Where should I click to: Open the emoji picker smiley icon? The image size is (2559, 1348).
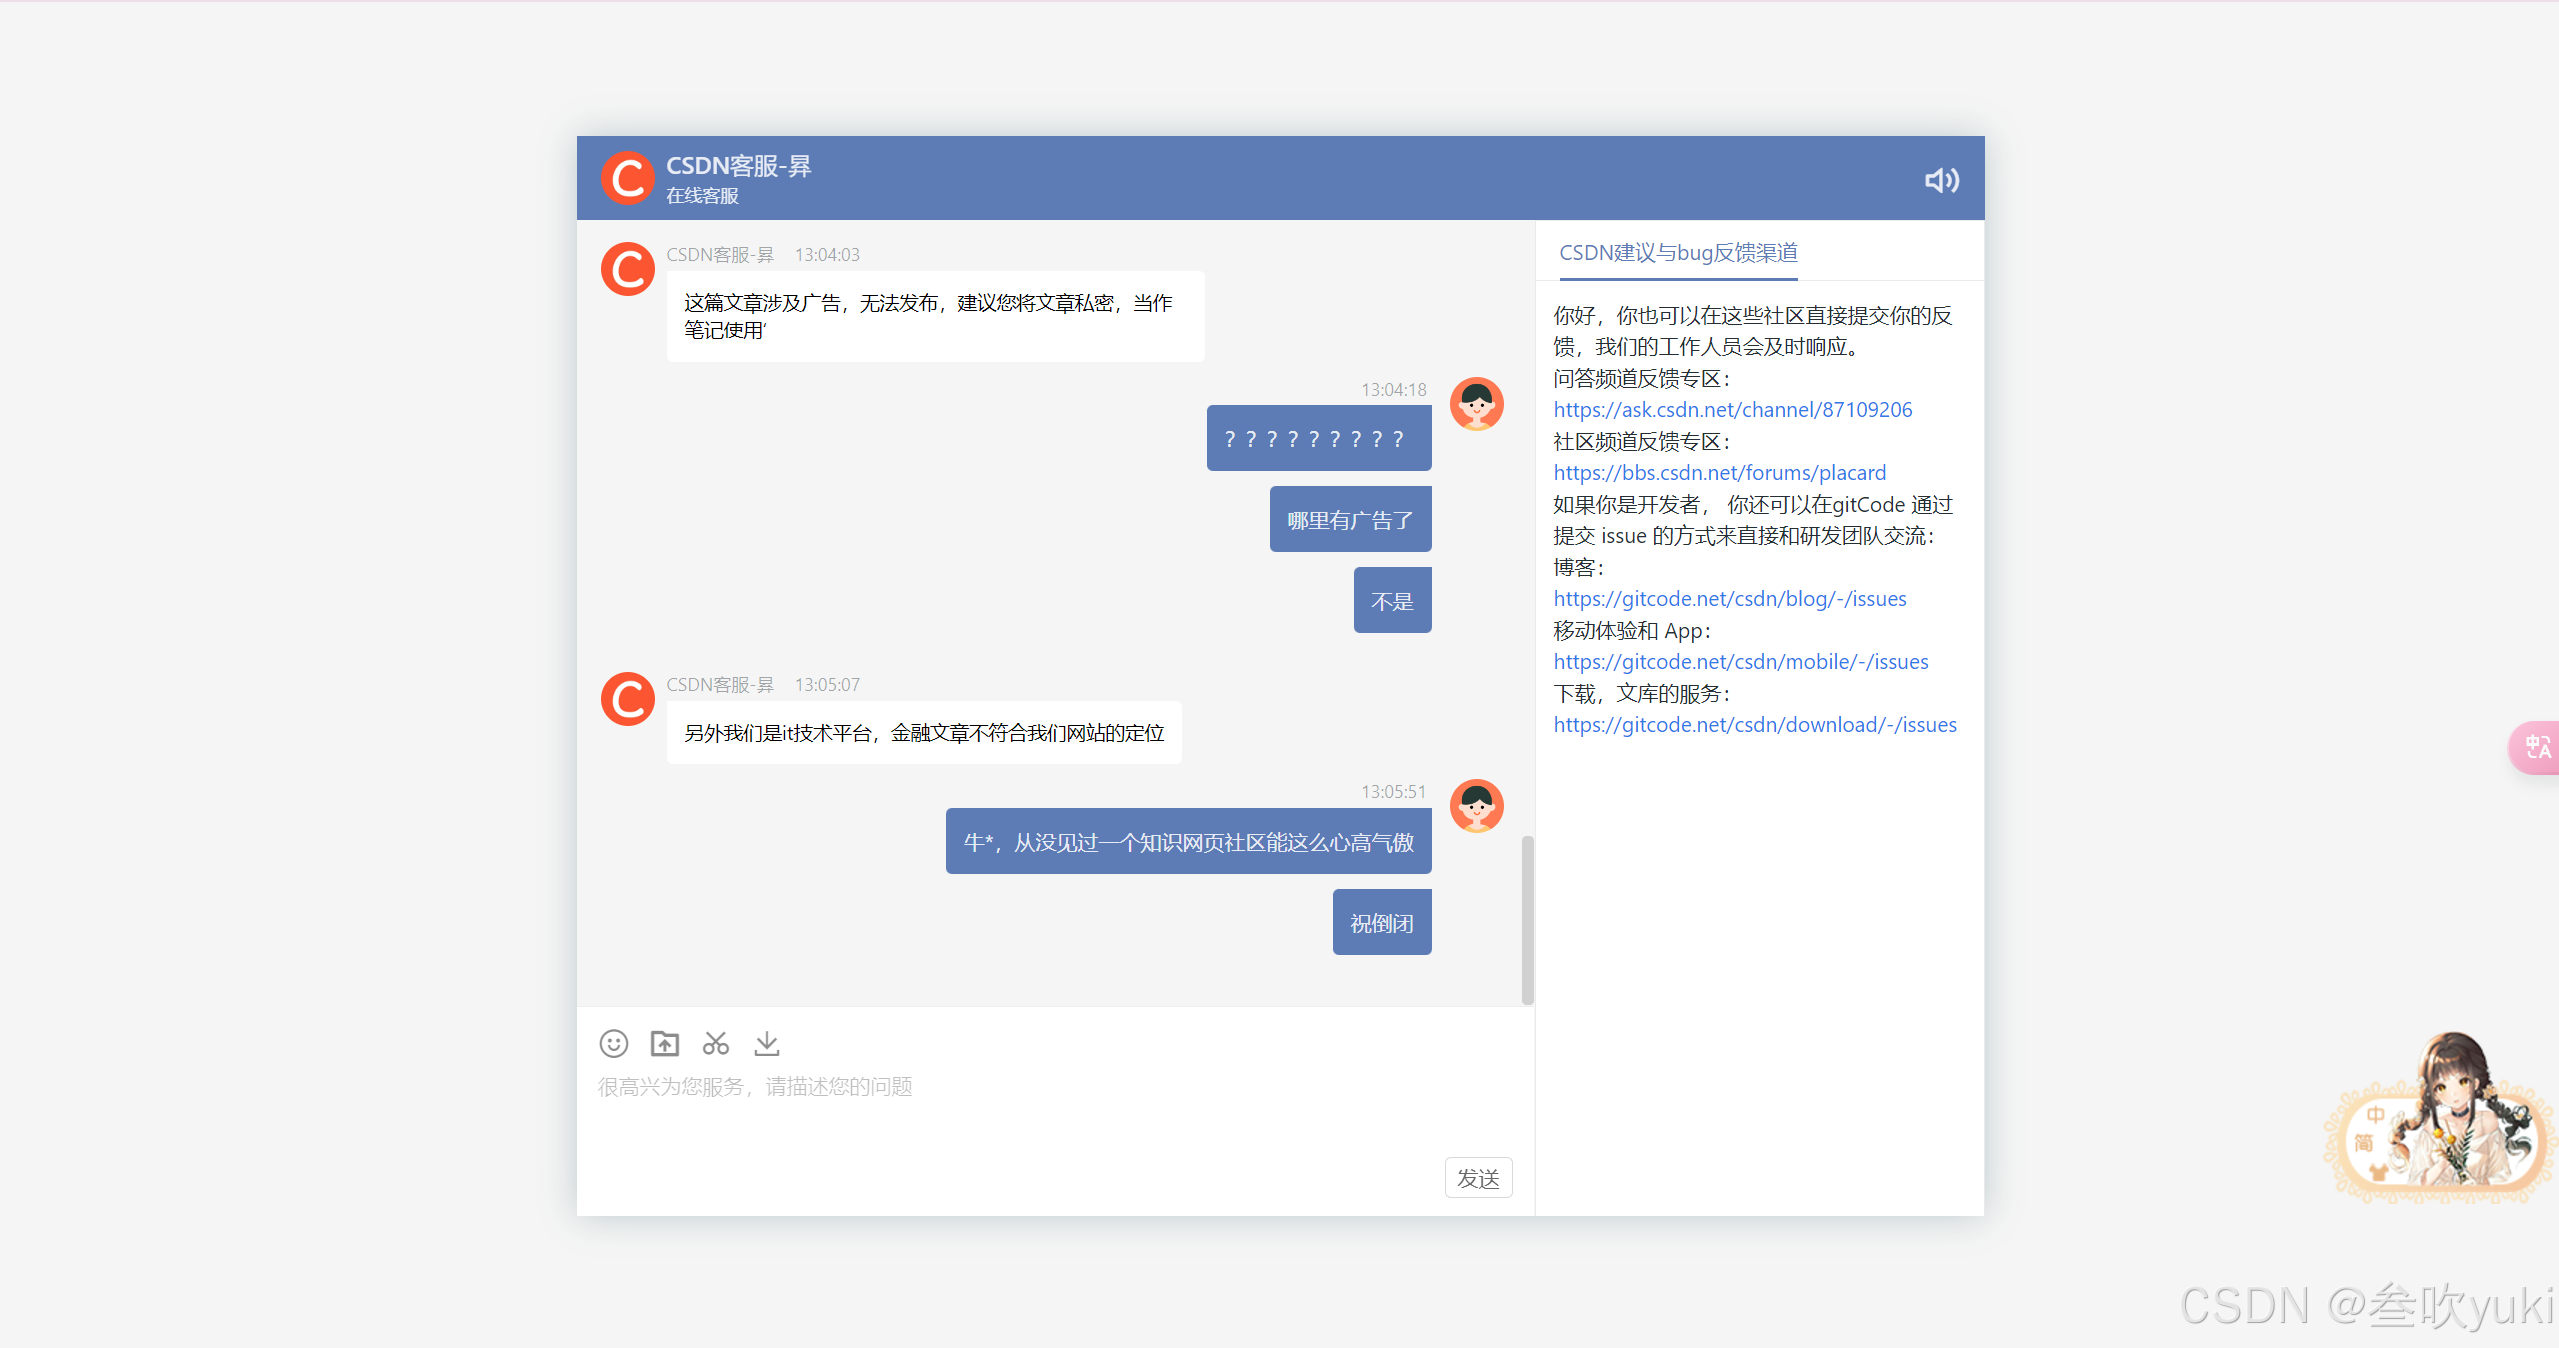(613, 1043)
